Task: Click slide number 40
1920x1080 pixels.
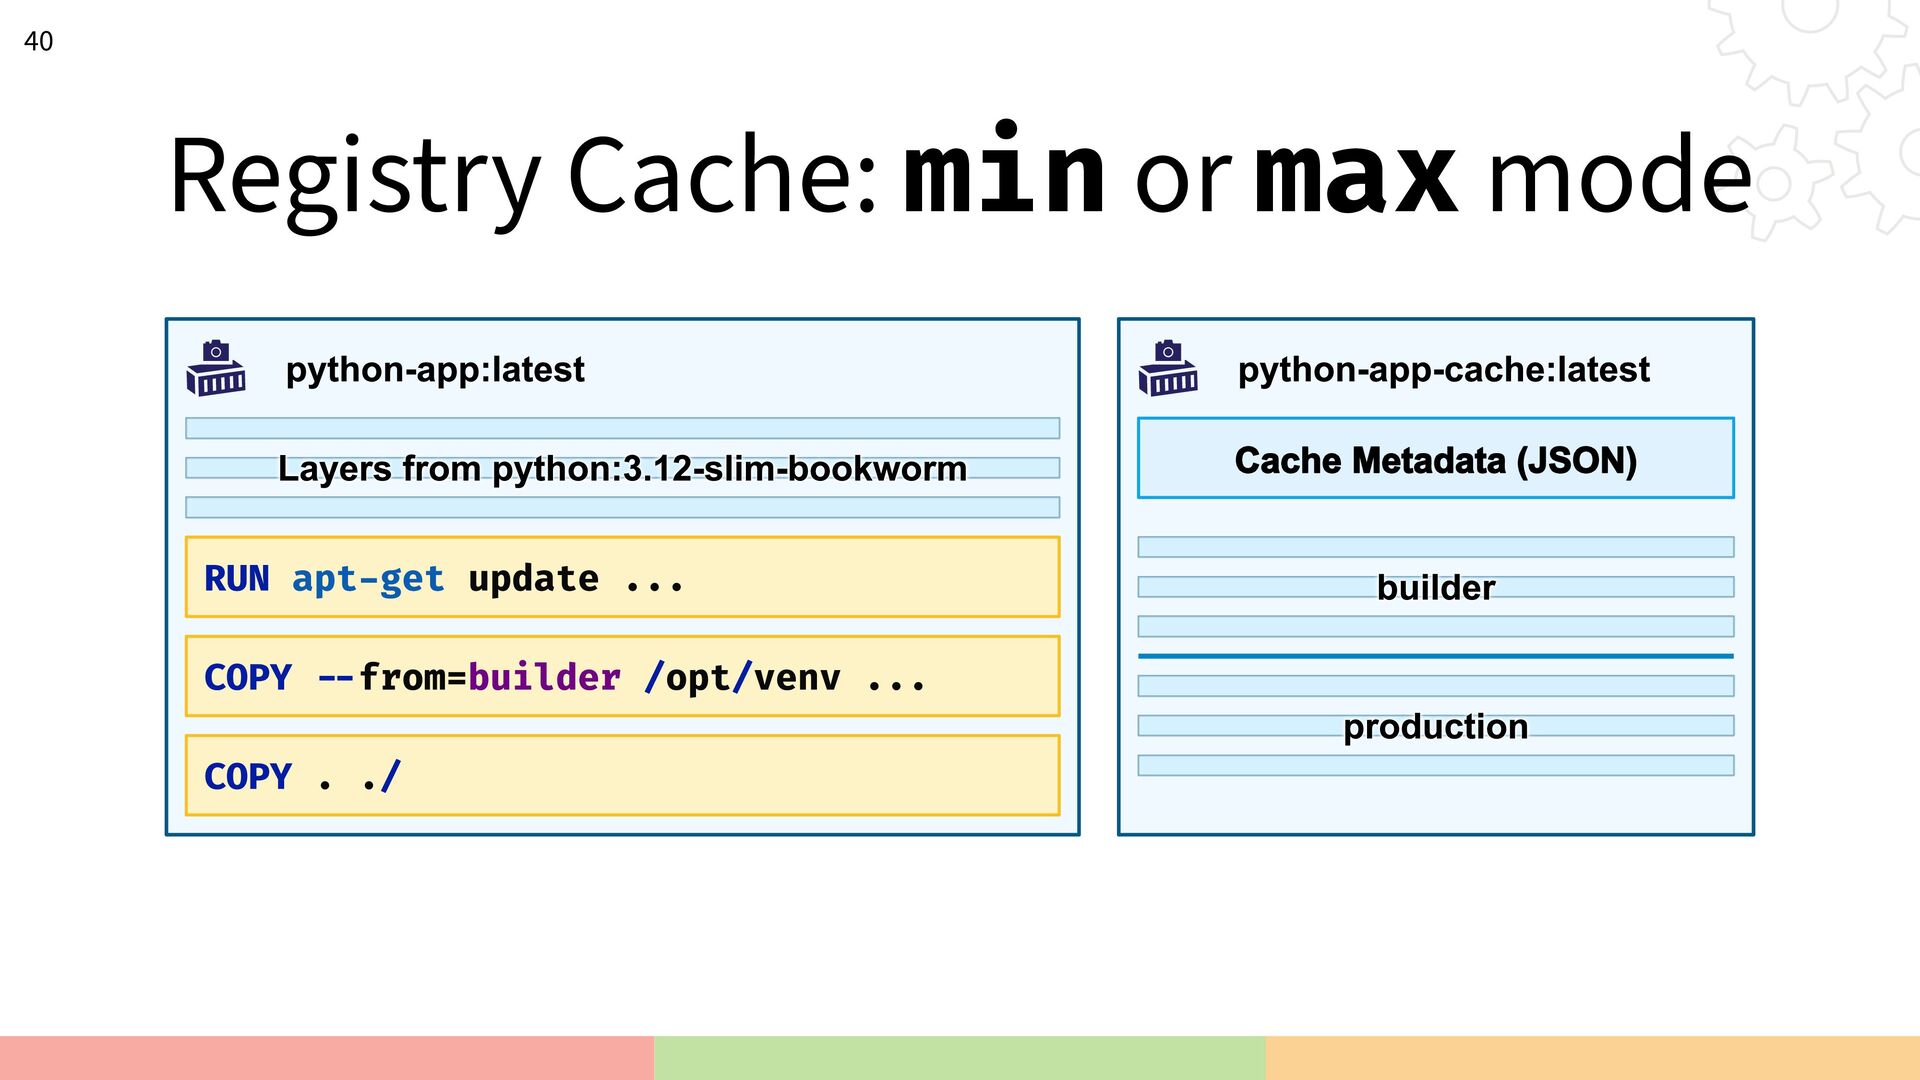Action: point(38,41)
